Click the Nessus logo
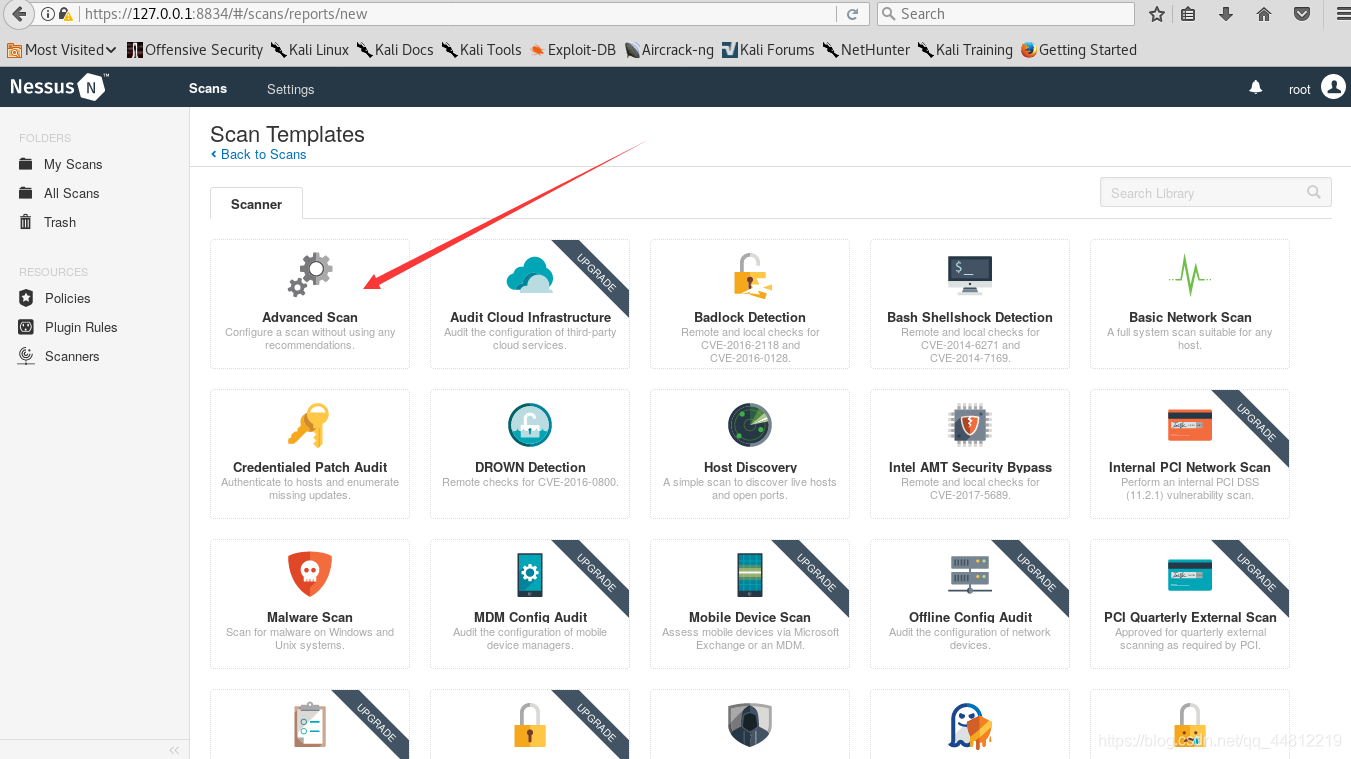This screenshot has height=759, width=1351. [59, 87]
